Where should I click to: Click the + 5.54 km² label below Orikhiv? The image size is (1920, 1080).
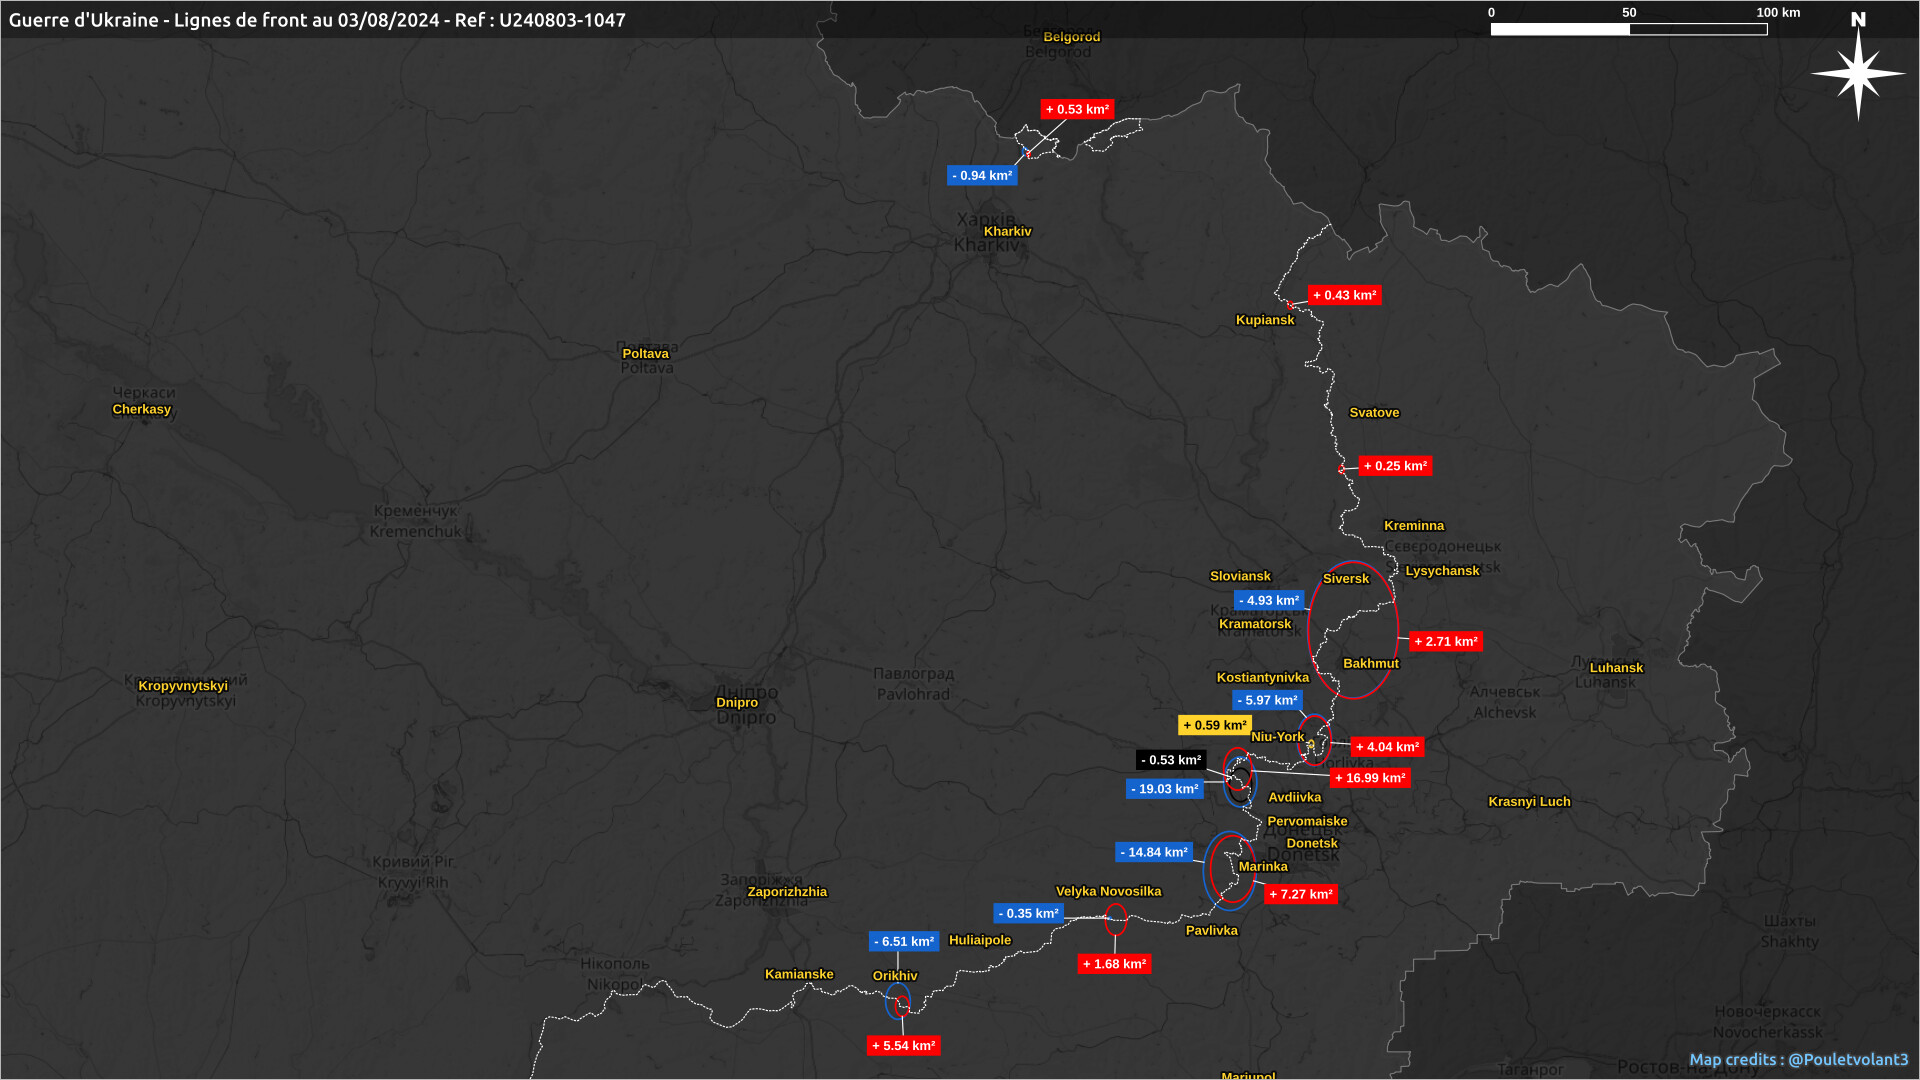903,1046
